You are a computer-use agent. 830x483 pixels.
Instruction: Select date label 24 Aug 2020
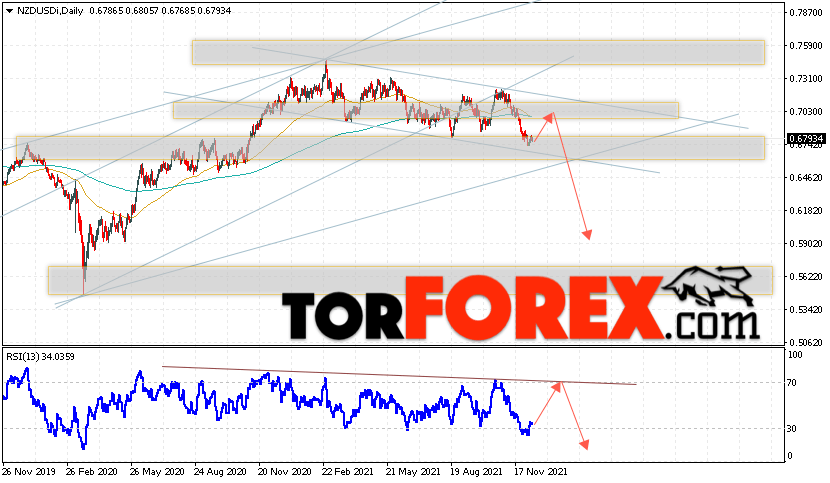tap(220, 471)
